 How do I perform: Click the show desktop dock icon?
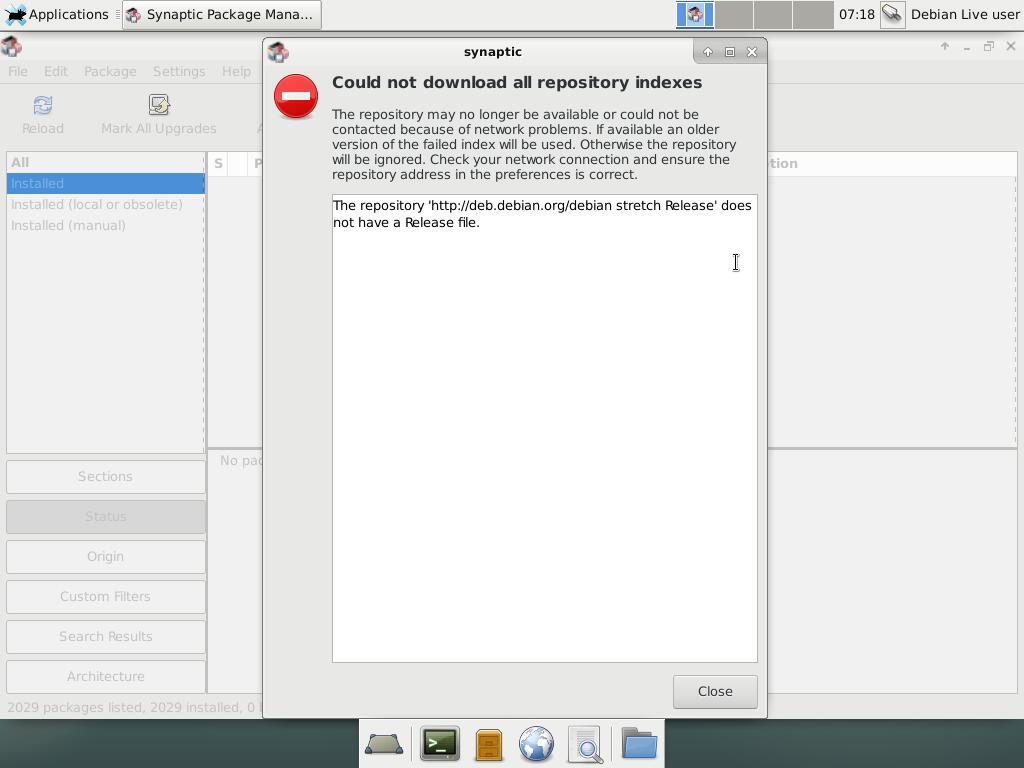(x=384, y=744)
